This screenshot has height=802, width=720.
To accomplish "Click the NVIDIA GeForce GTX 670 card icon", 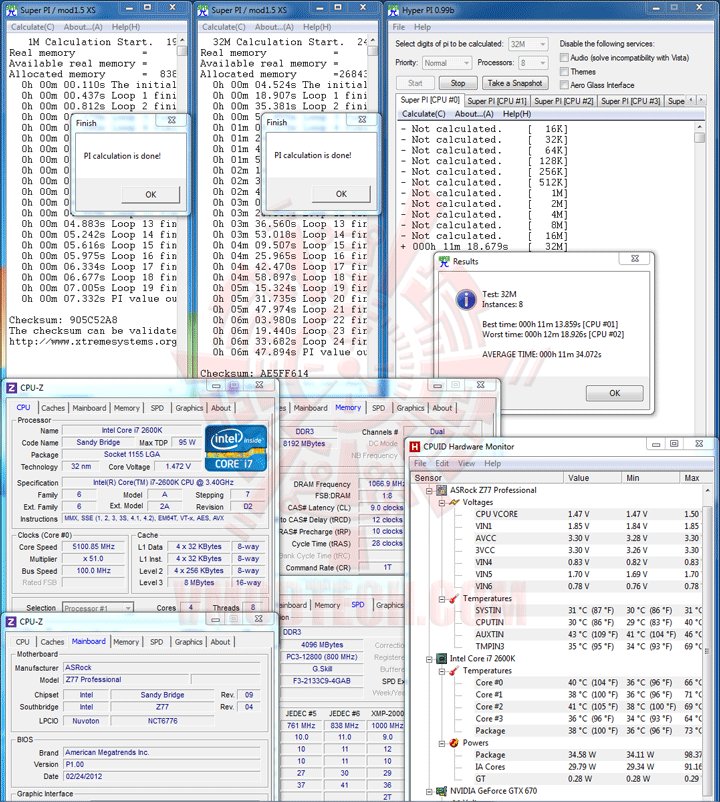I will (x=441, y=791).
